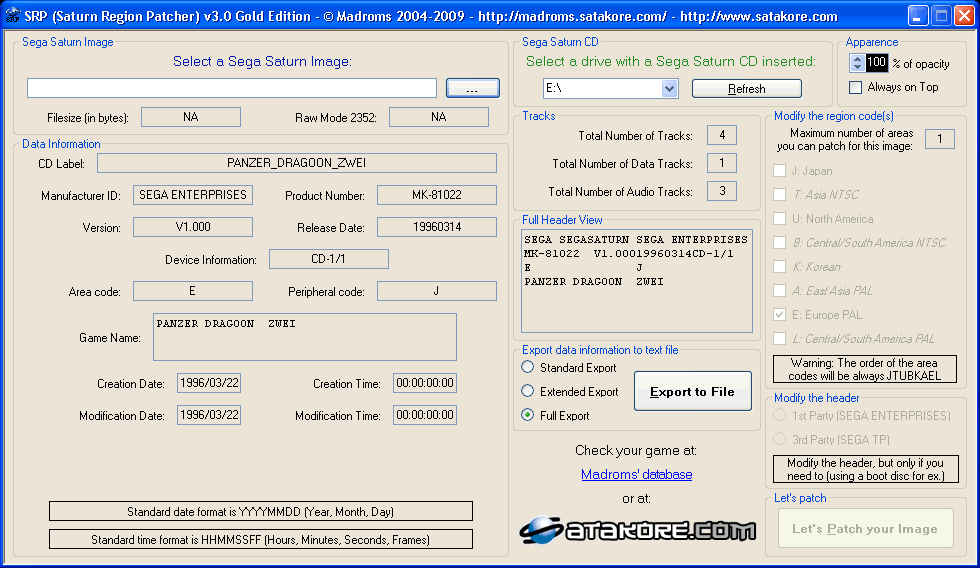Click the Version field V1.000
Screen dimensions: 980x568
193,227
